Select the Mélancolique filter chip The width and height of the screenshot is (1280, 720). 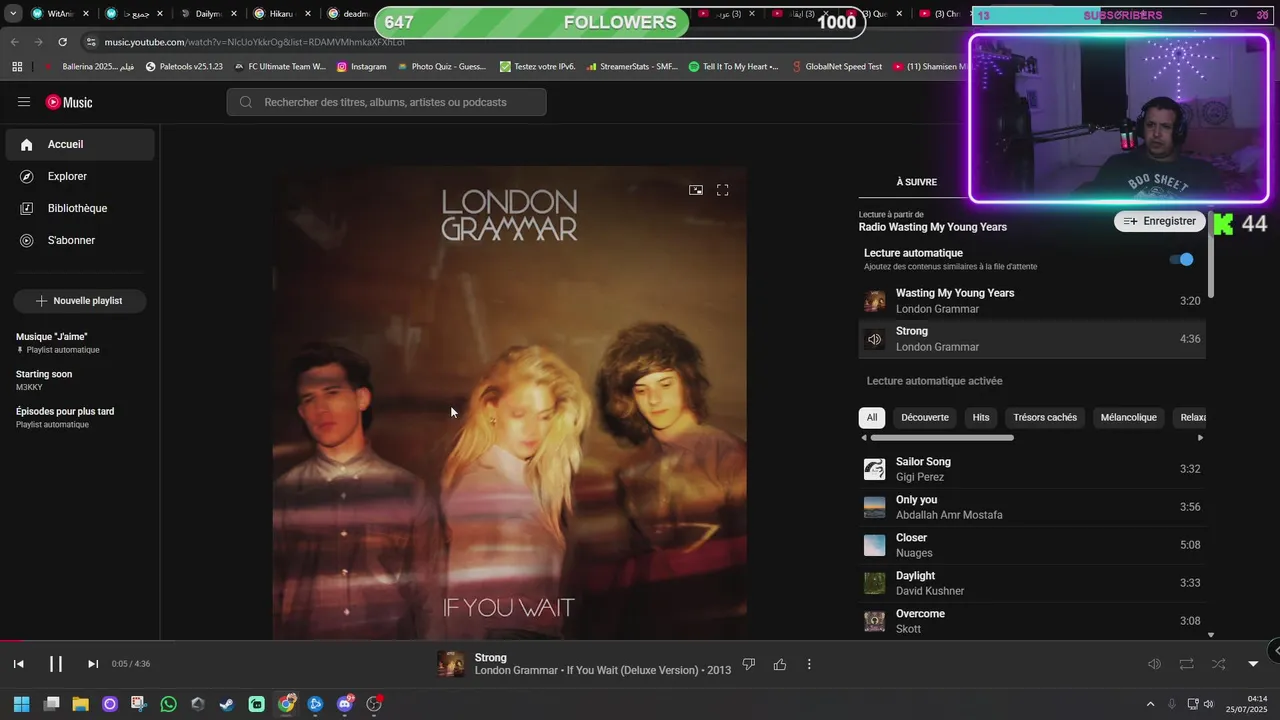click(x=1128, y=417)
